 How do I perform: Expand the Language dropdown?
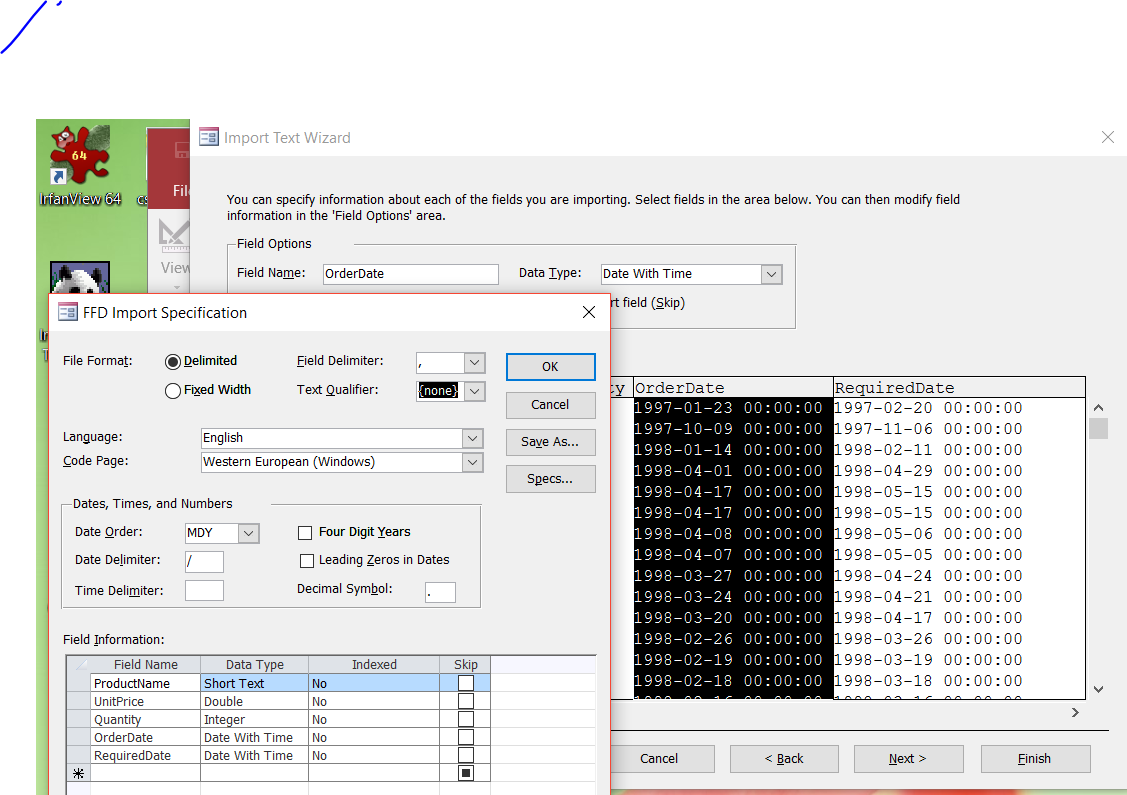click(471, 438)
